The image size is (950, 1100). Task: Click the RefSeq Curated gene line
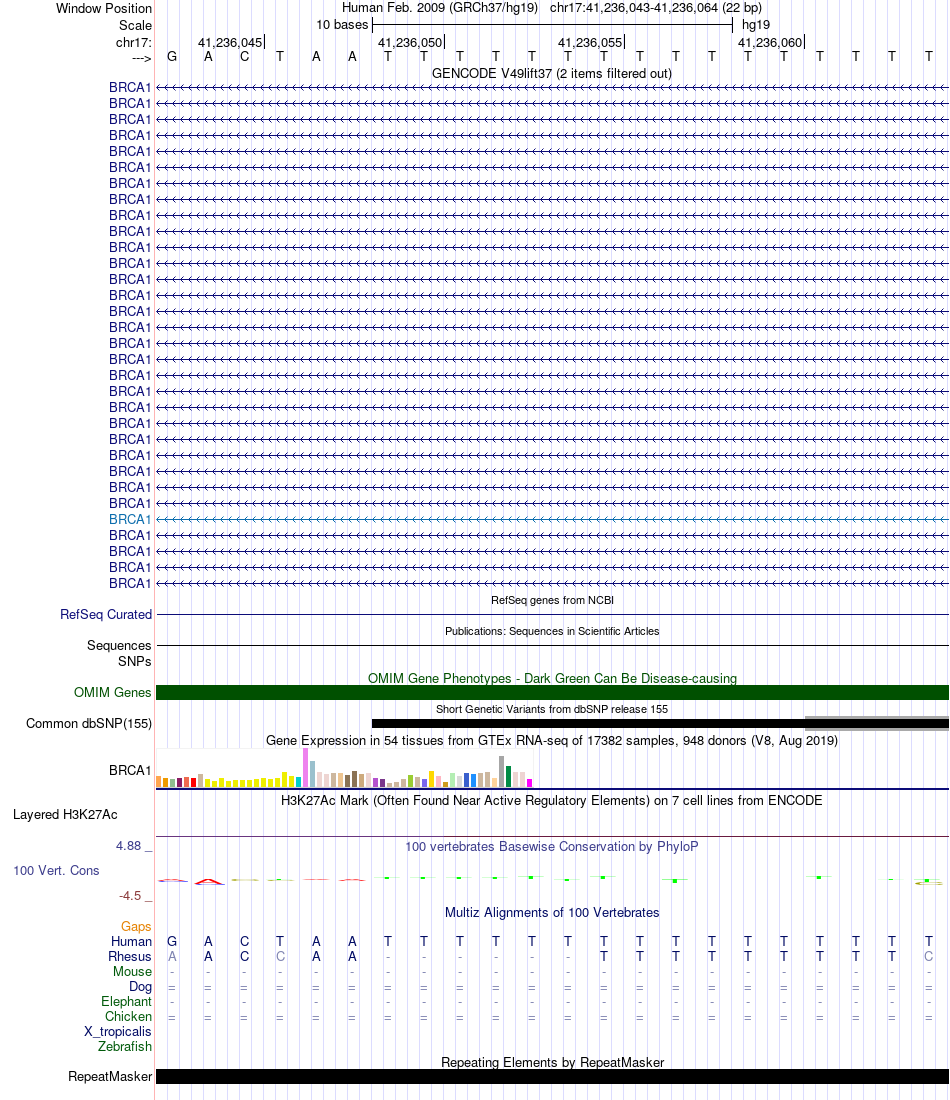(x=552, y=615)
